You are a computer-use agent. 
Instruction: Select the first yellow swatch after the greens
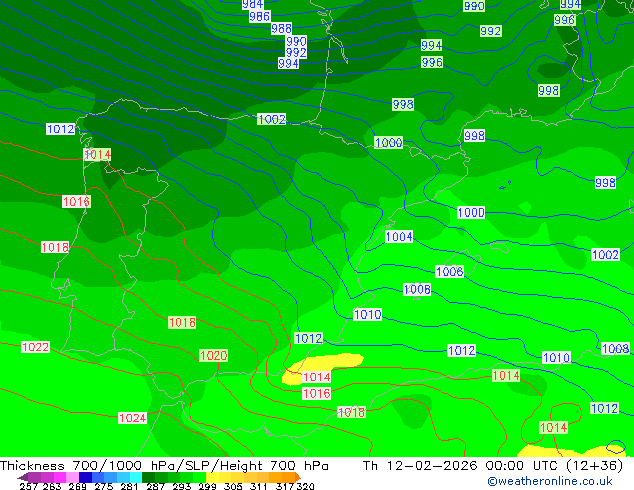click(x=212, y=477)
